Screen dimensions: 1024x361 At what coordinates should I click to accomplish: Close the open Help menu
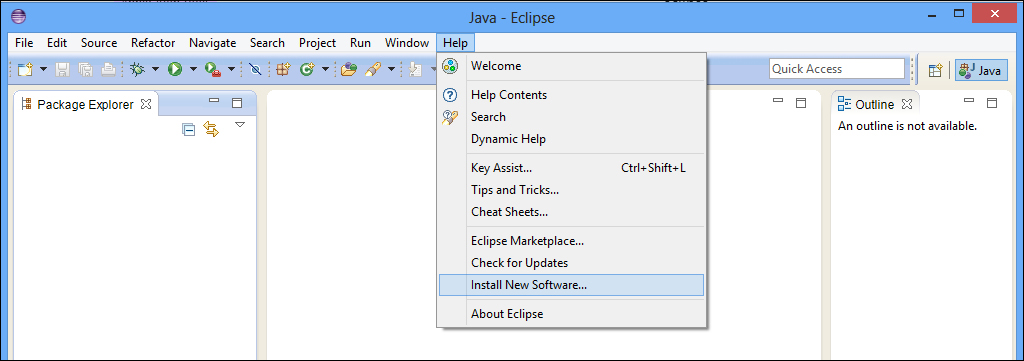455,43
